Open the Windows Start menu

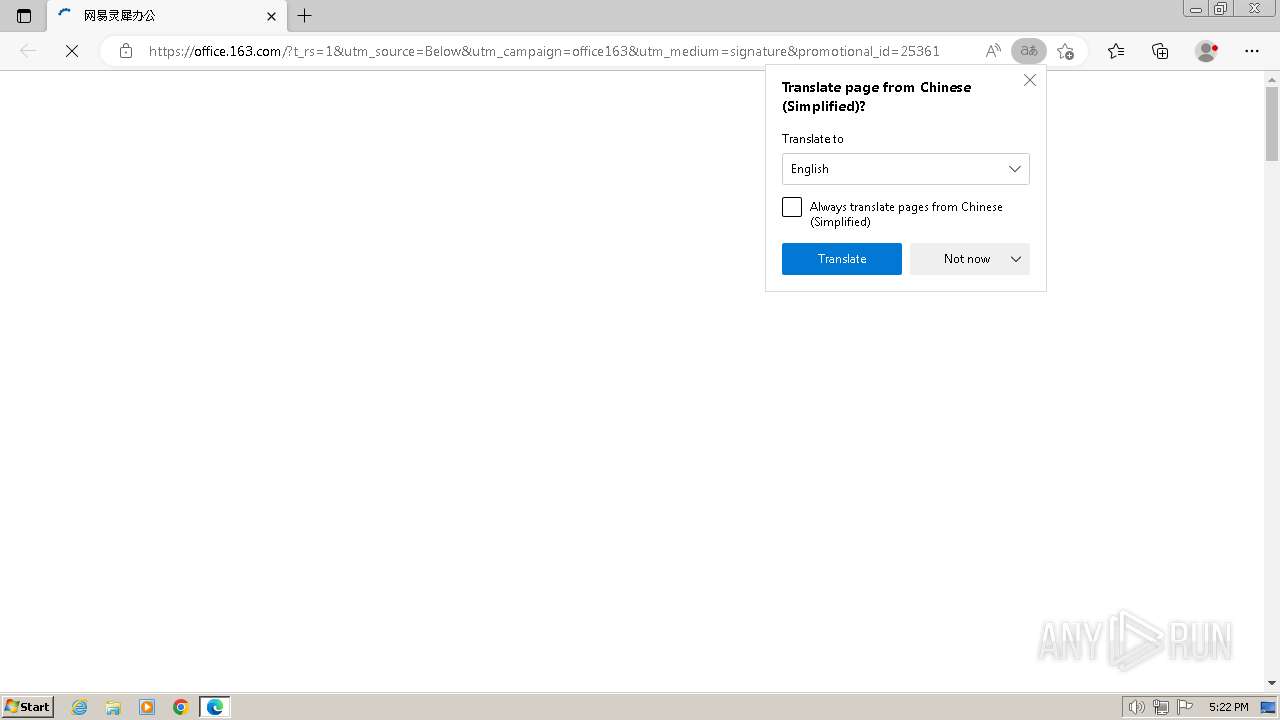tap(27, 707)
